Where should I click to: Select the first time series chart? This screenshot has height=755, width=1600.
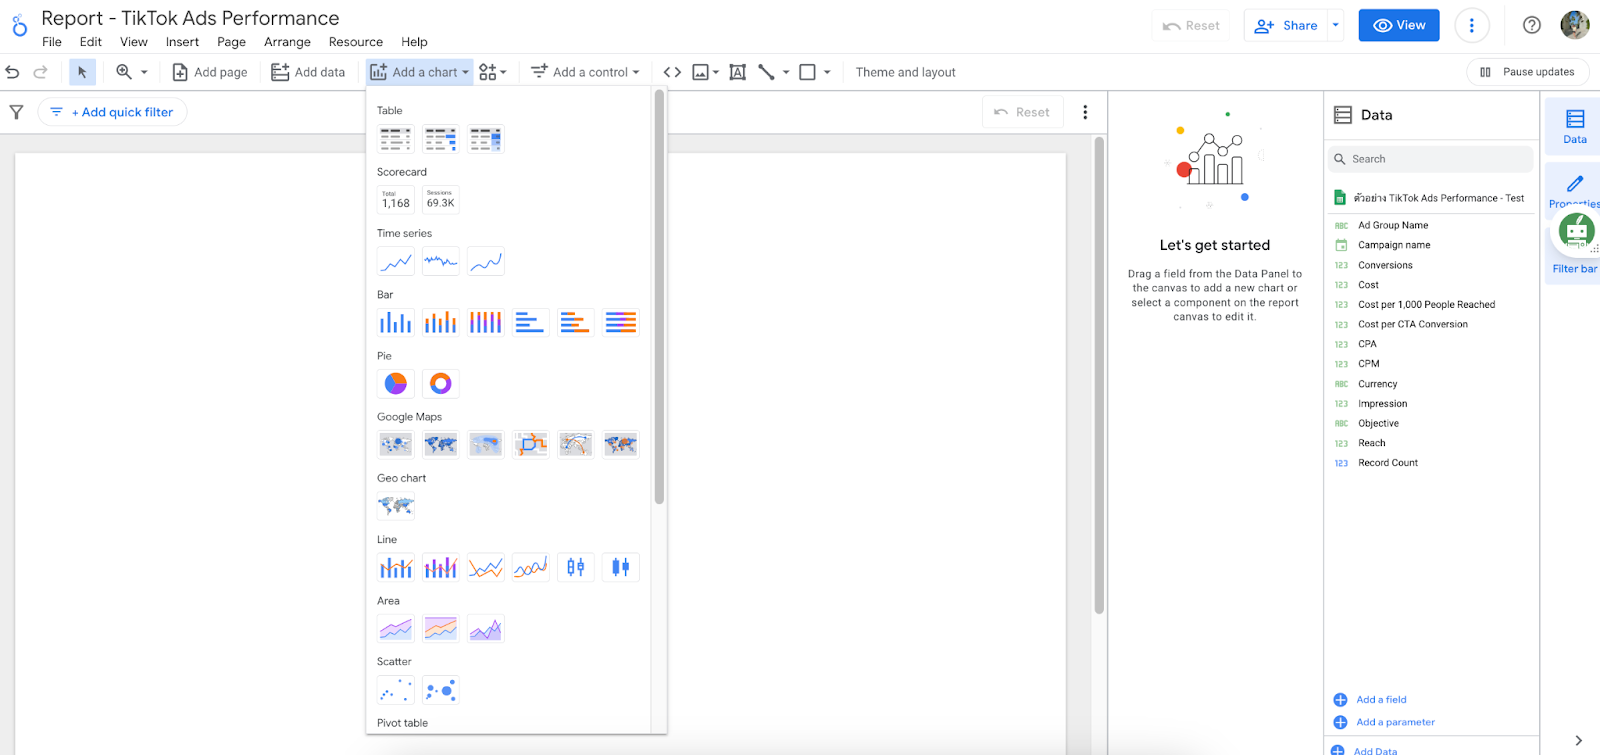tap(396, 261)
